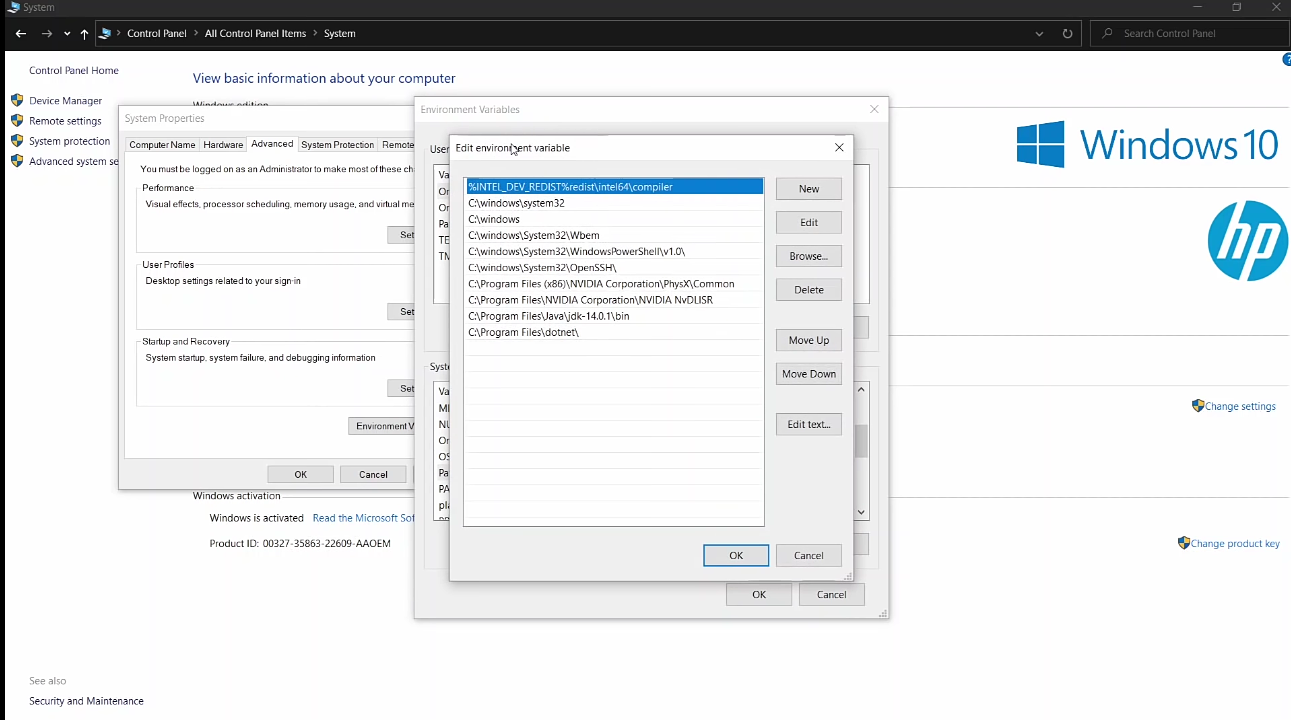Close the Edit environment variable dialog
Viewport: 1291px width, 720px height.
click(x=839, y=147)
